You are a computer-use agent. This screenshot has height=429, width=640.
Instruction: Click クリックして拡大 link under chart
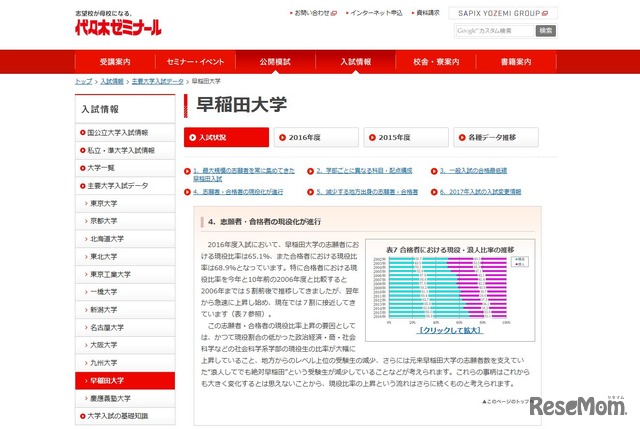(x=450, y=330)
